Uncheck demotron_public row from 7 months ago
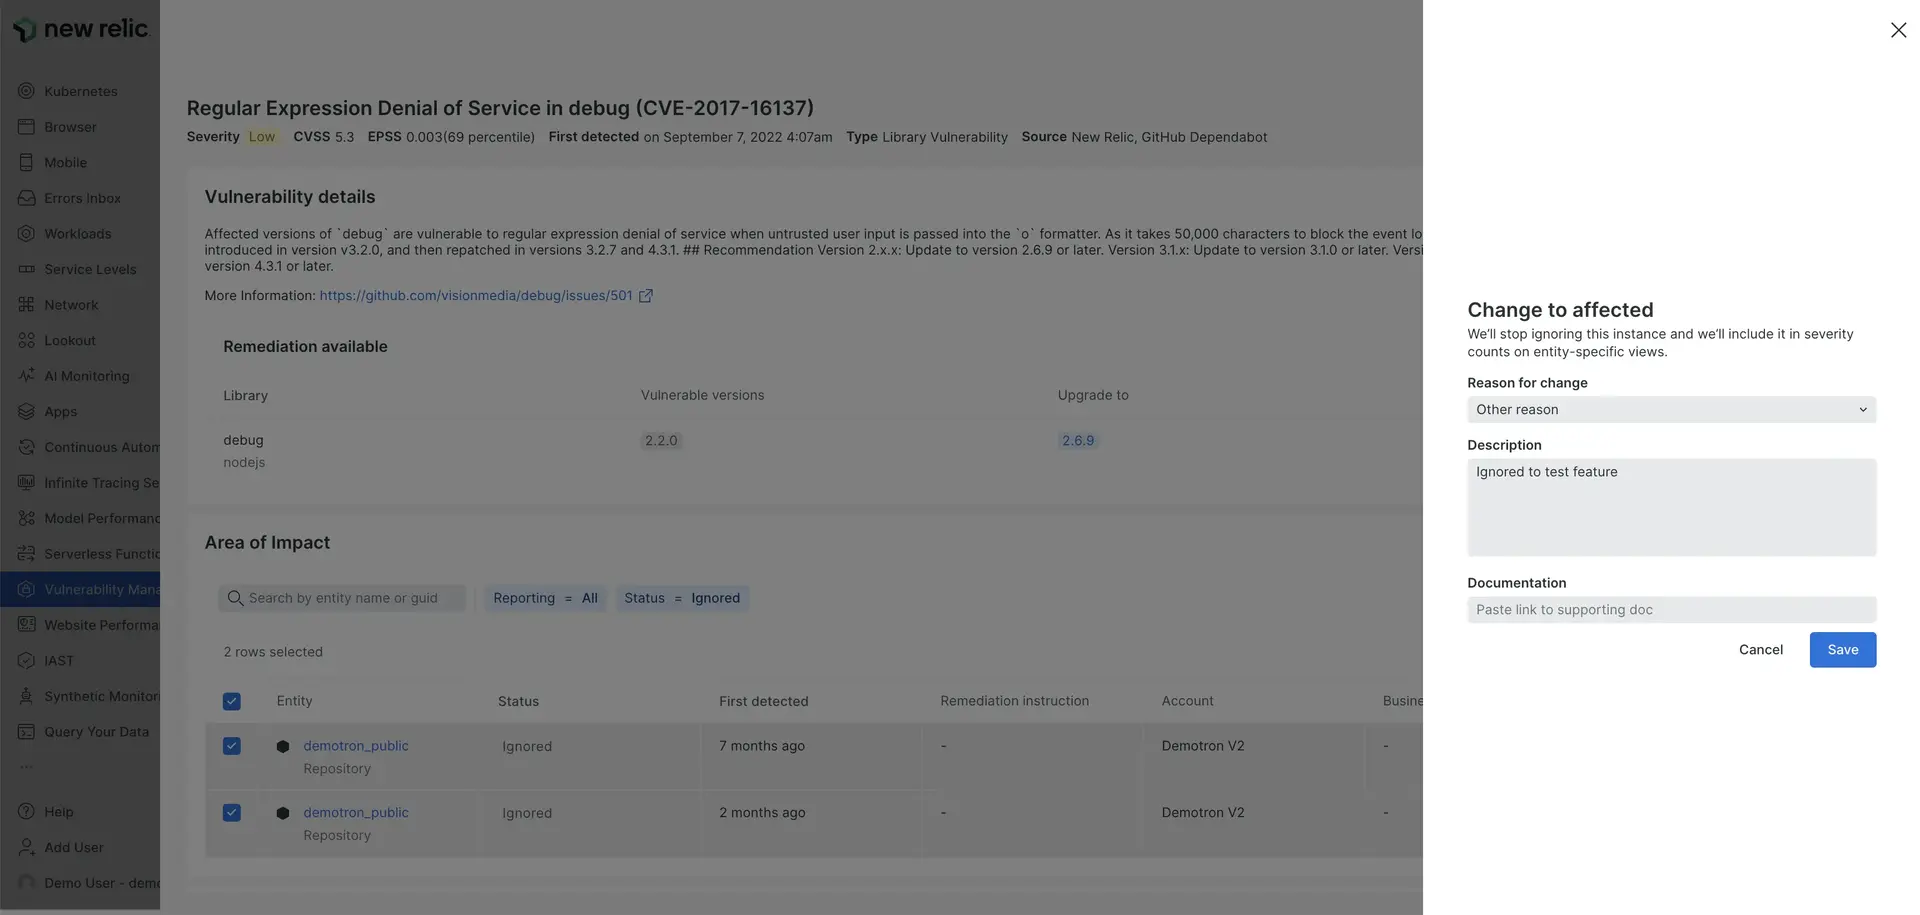 pos(231,746)
